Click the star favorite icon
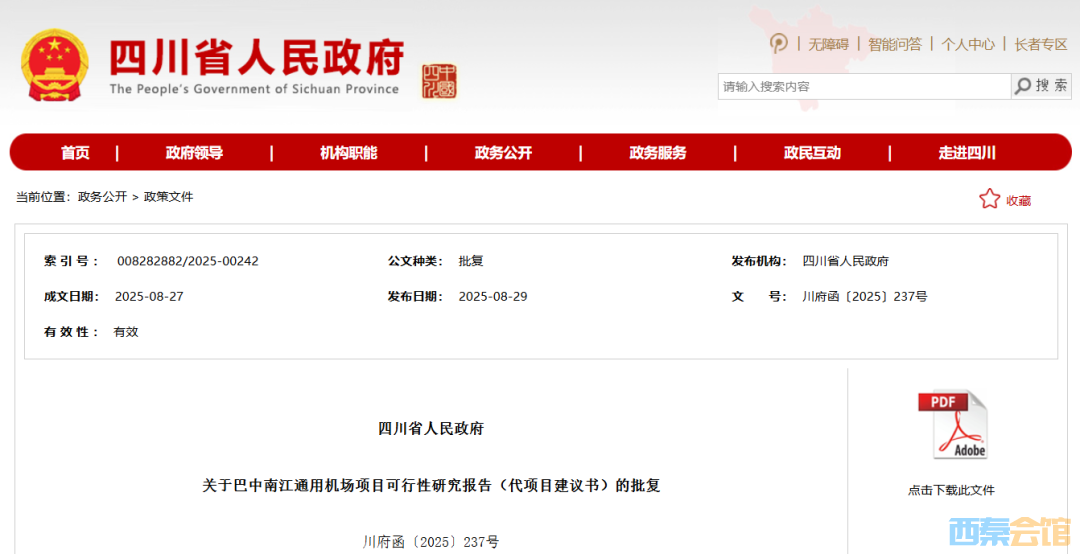The width and height of the screenshot is (1080, 554). 989,199
